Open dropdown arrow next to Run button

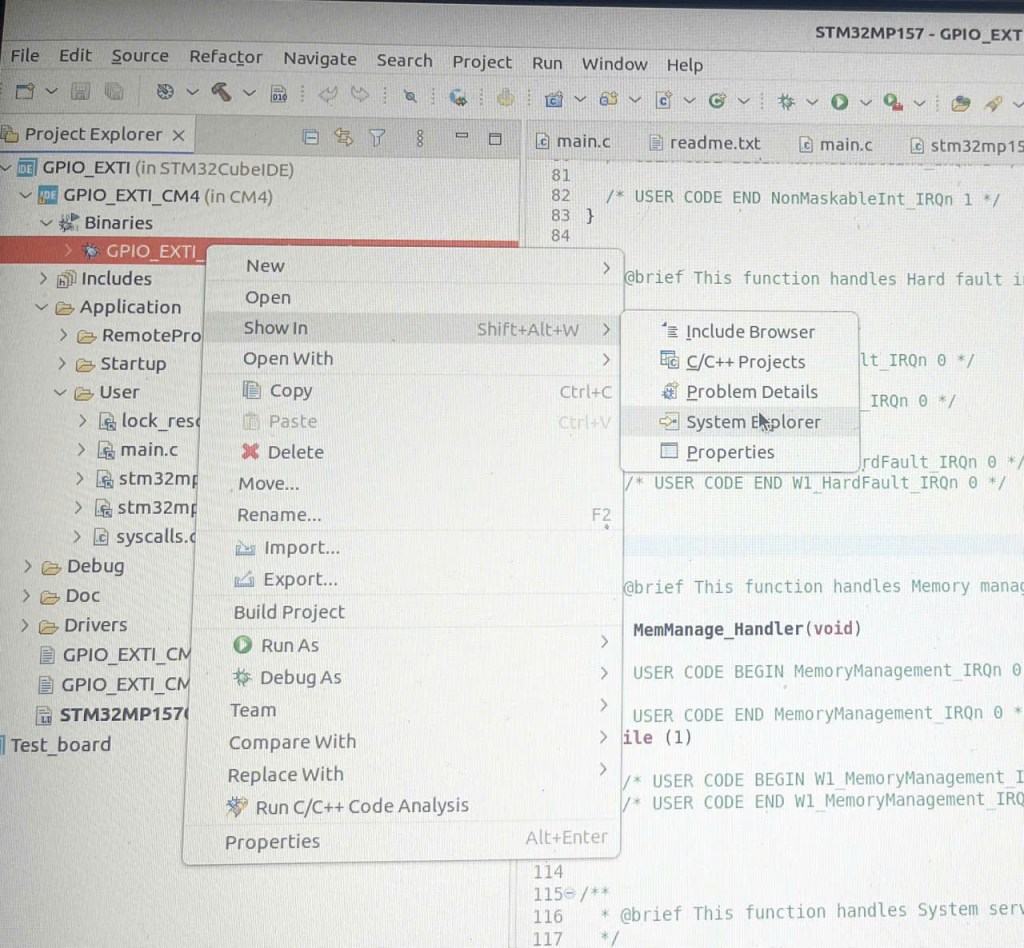(x=865, y=102)
